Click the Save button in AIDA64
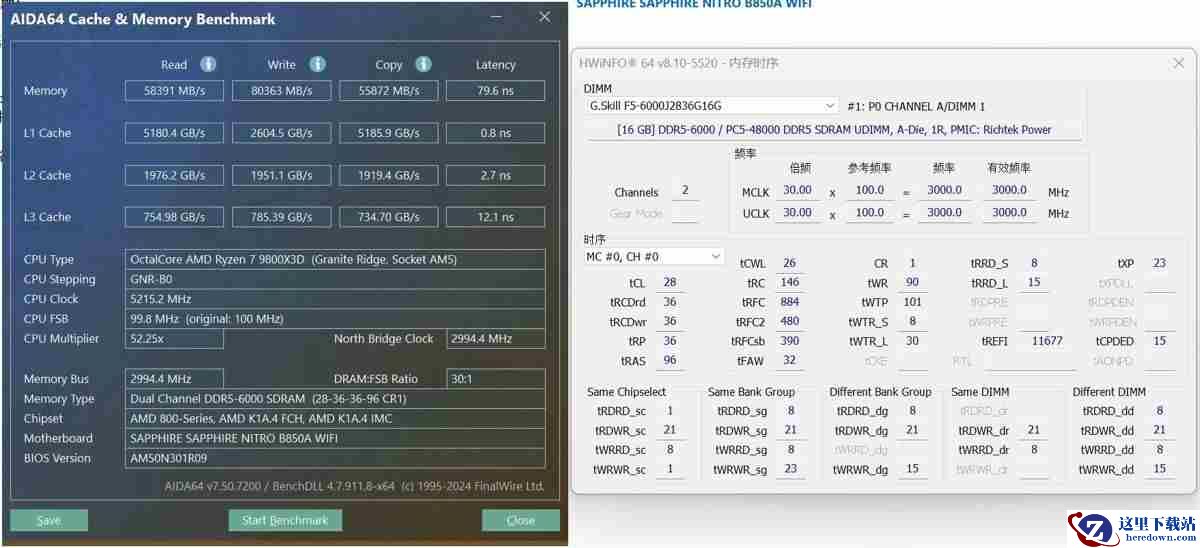Image resolution: width=1200 pixels, height=548 pixels. tap(49, 520)
